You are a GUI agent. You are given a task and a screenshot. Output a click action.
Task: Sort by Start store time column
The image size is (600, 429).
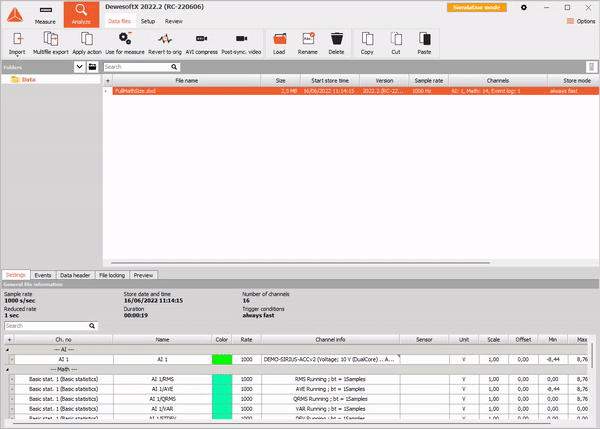(330, 81)
